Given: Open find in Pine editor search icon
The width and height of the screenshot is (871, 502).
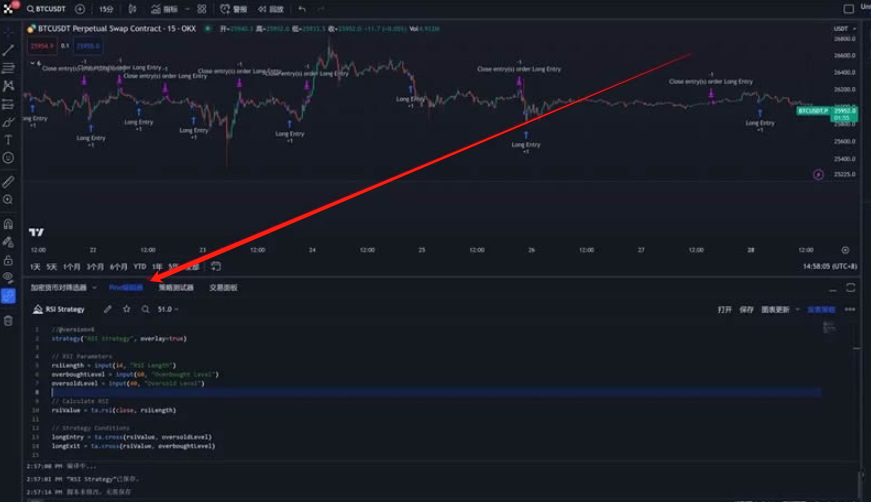Looking at the screenshot, I should (145, 309).
